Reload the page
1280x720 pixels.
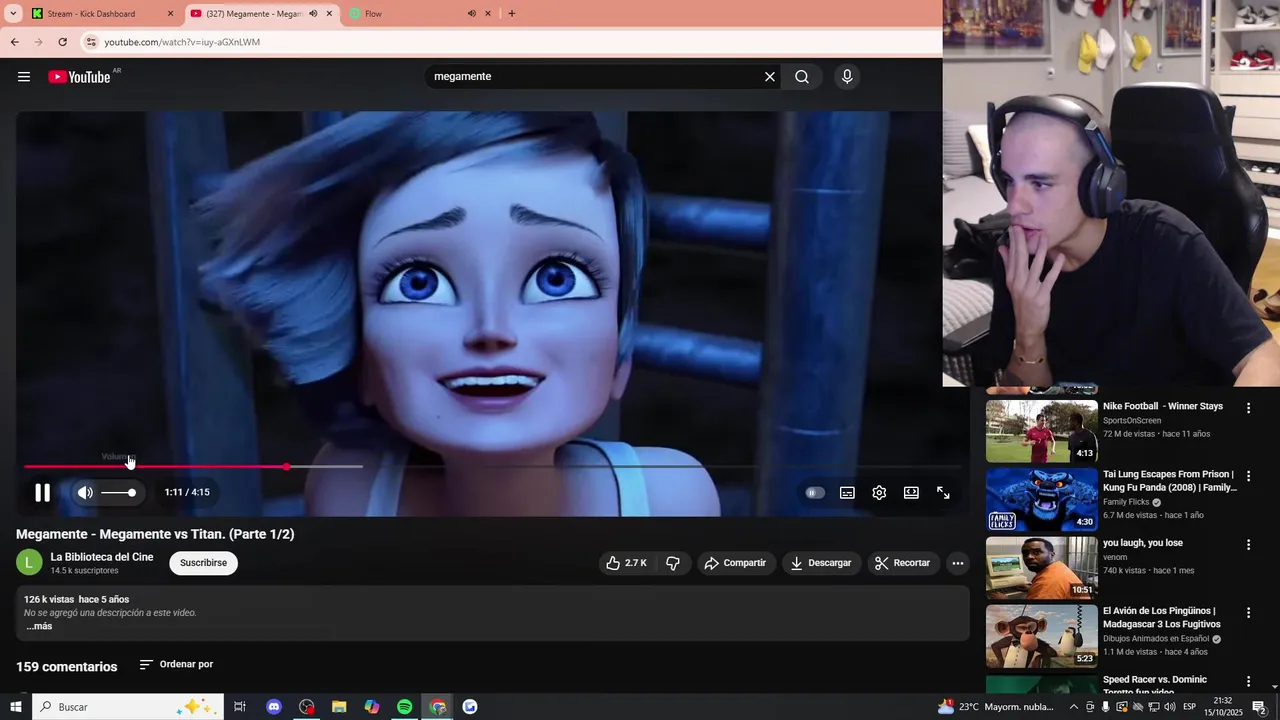[x=62, y=42]
